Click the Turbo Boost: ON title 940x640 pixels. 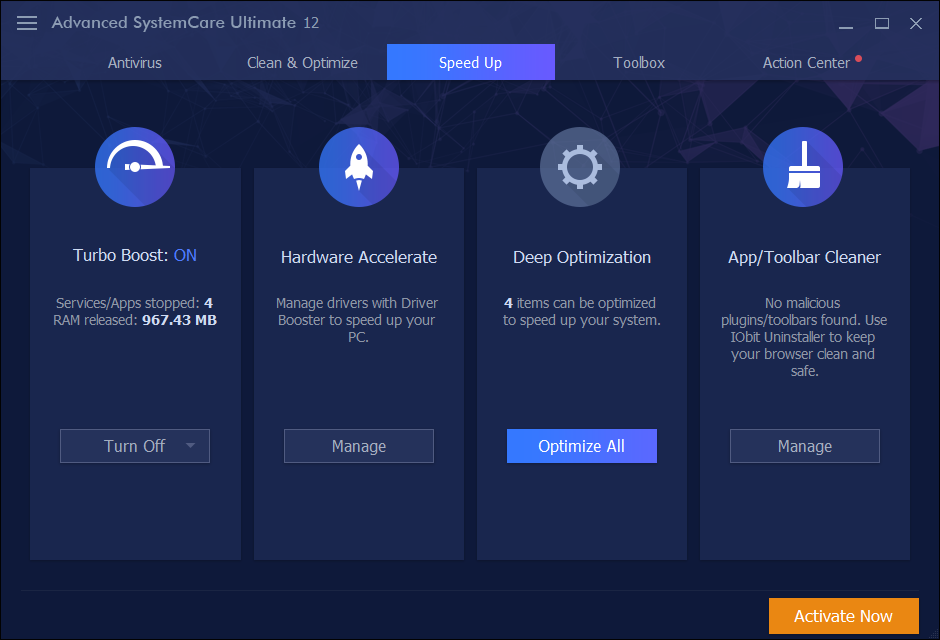click(135, 255)
